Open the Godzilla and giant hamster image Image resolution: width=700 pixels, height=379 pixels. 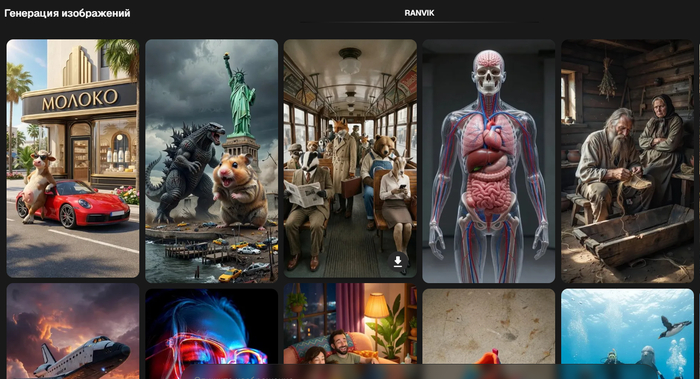click(x=212, y=161)
